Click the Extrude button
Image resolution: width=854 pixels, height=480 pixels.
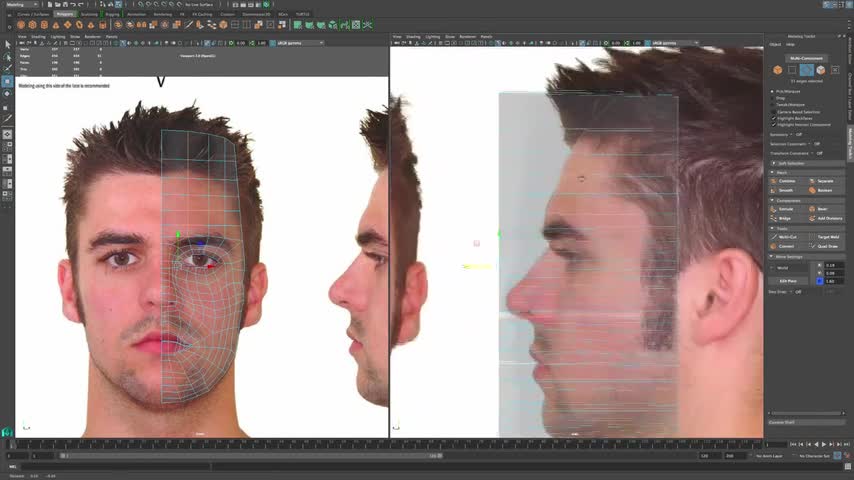788,209
